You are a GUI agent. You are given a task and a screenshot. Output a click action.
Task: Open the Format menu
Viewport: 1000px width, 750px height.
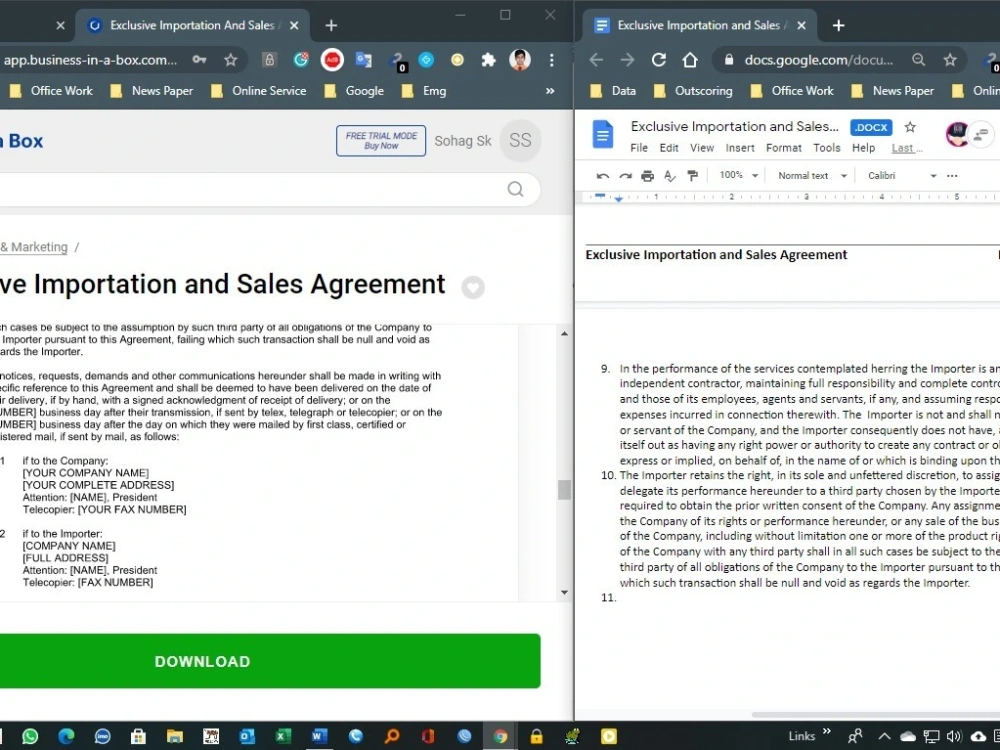784,148
